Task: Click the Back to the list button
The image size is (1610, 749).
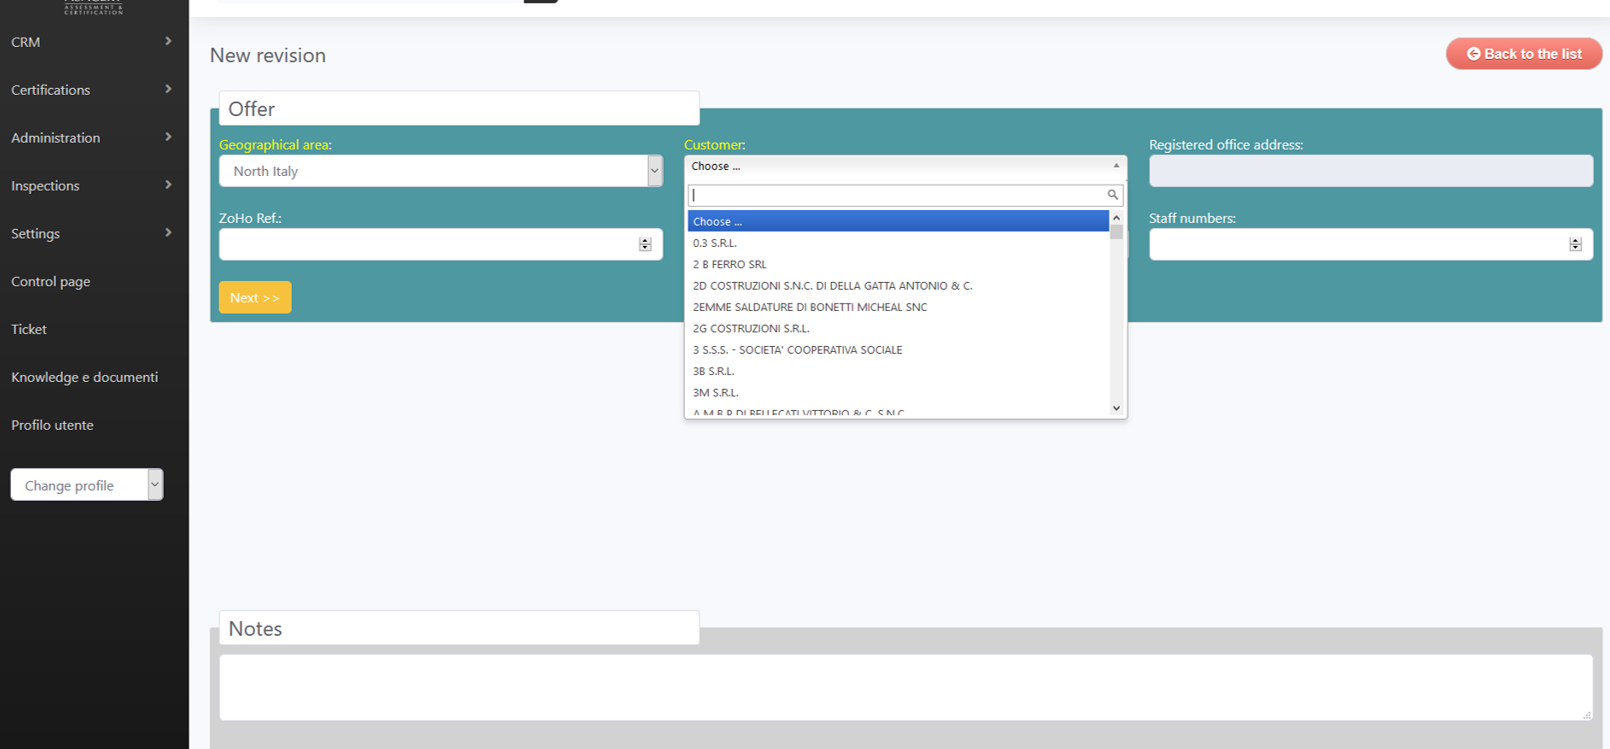Action: point(1523,54)
